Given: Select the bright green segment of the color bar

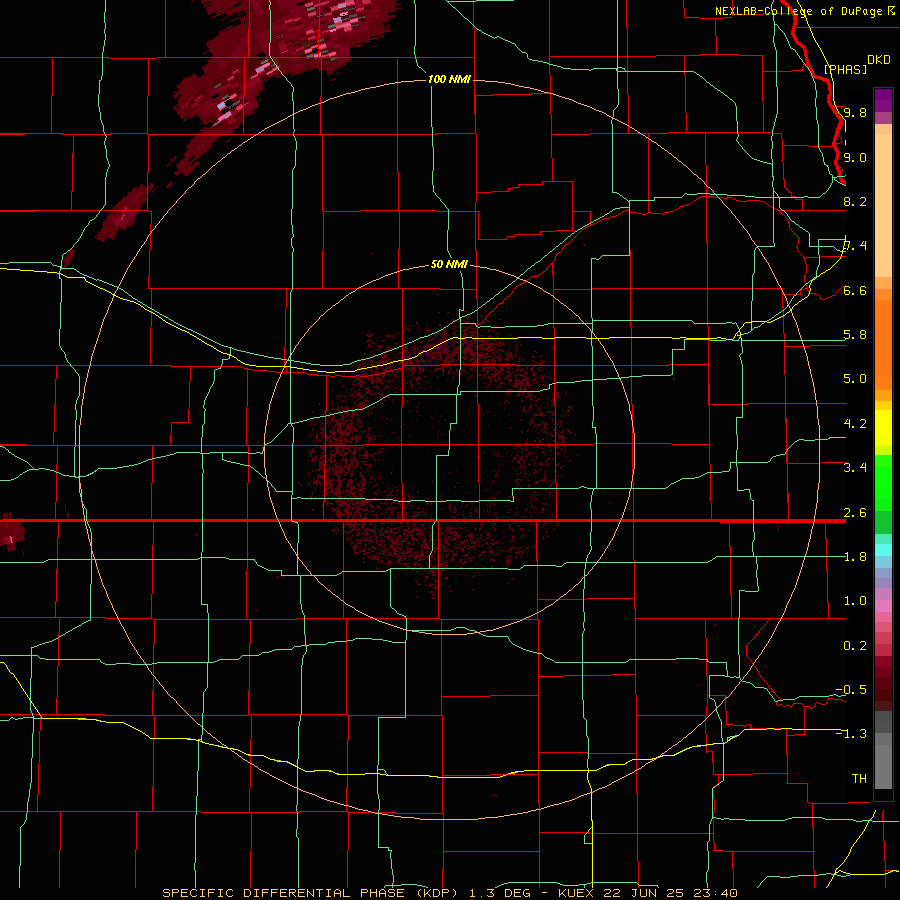Looking at the screenshot, I should pos(883,483).
